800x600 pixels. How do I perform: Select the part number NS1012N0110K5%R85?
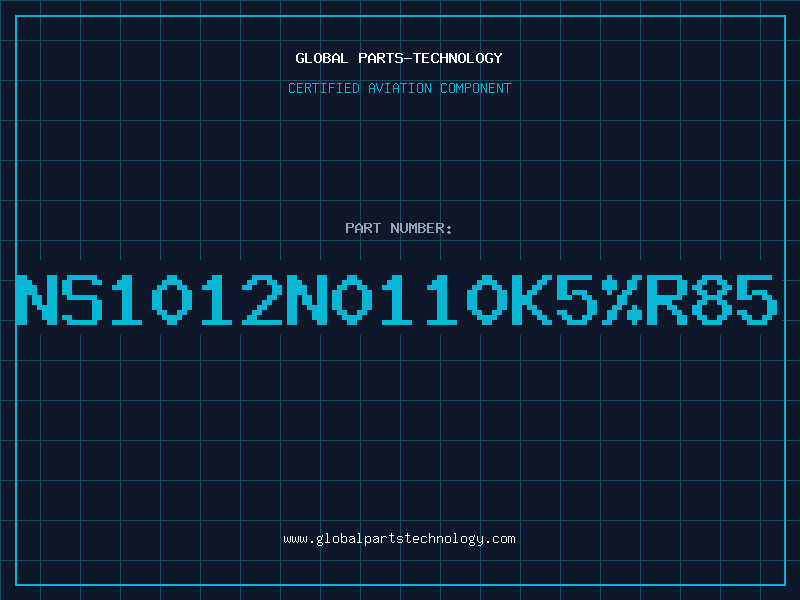(x=397, y=299)
